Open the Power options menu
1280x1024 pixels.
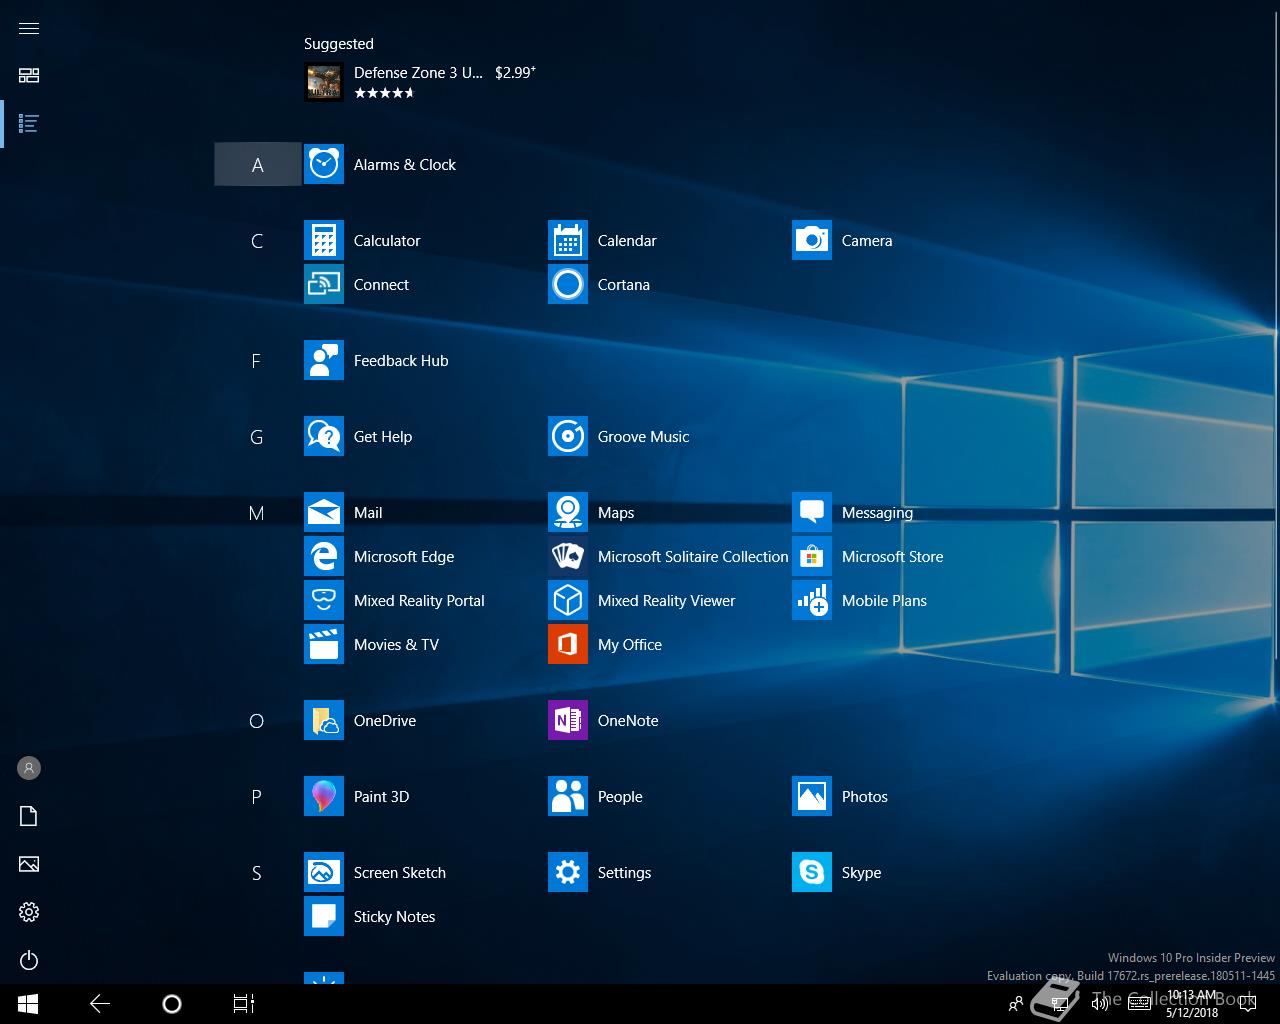coord(29,960)
